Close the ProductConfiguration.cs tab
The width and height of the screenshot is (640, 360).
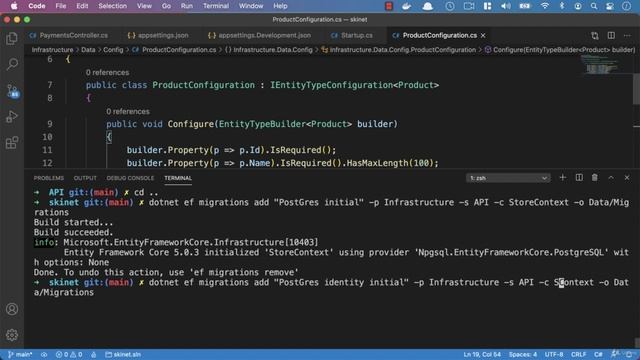coord(483,36)
